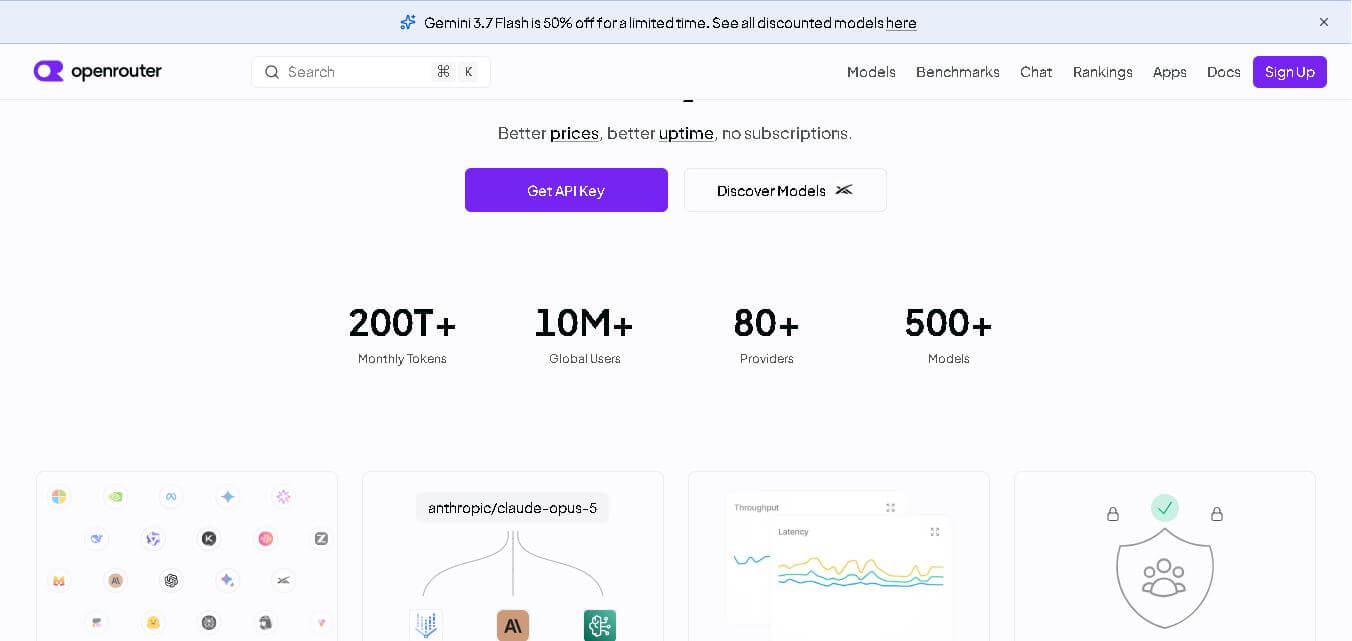Click the sparkle icon in the promo banner
The height and width of the screenshot is (641, 1352).
pos(407,22)
